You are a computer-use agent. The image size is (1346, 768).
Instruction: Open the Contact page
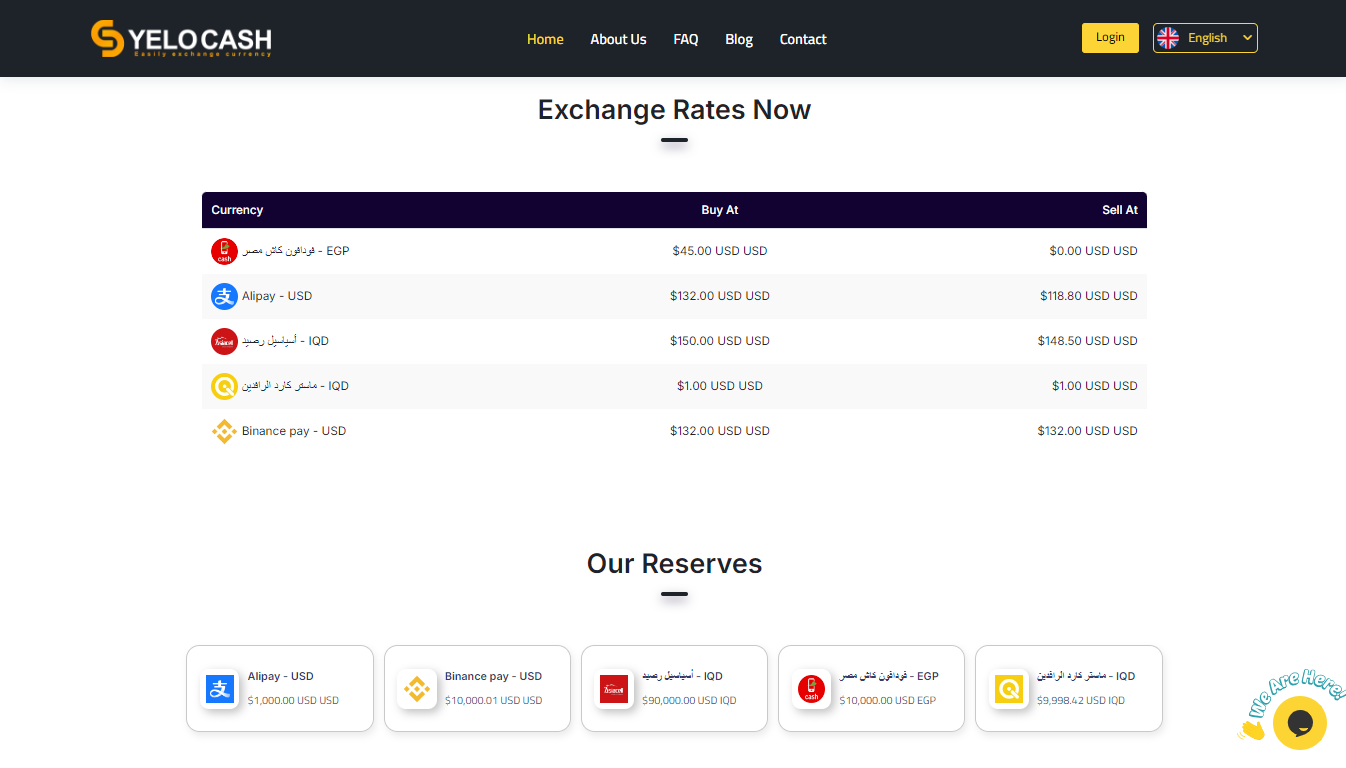(x=803, y=39)
